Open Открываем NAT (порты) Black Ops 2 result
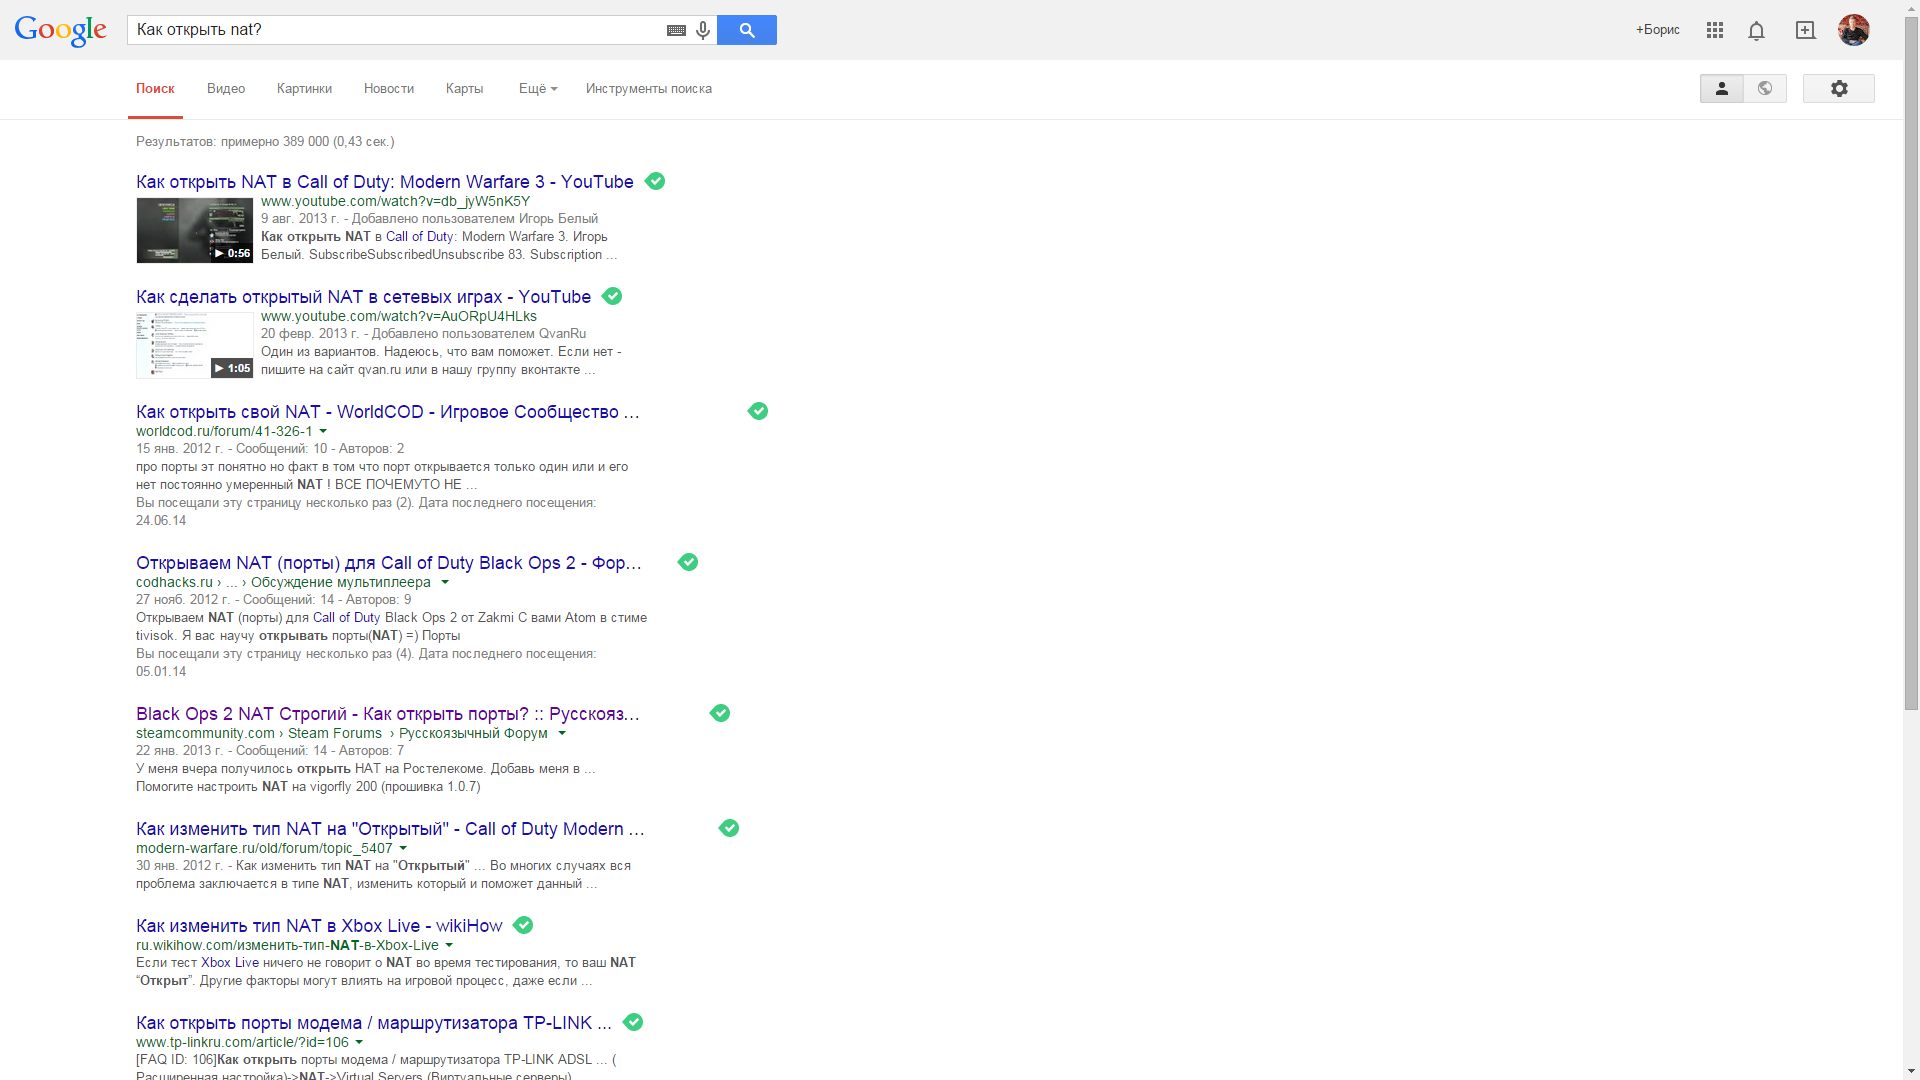This screenshot has height=1080, width=1920. [389, 563]
